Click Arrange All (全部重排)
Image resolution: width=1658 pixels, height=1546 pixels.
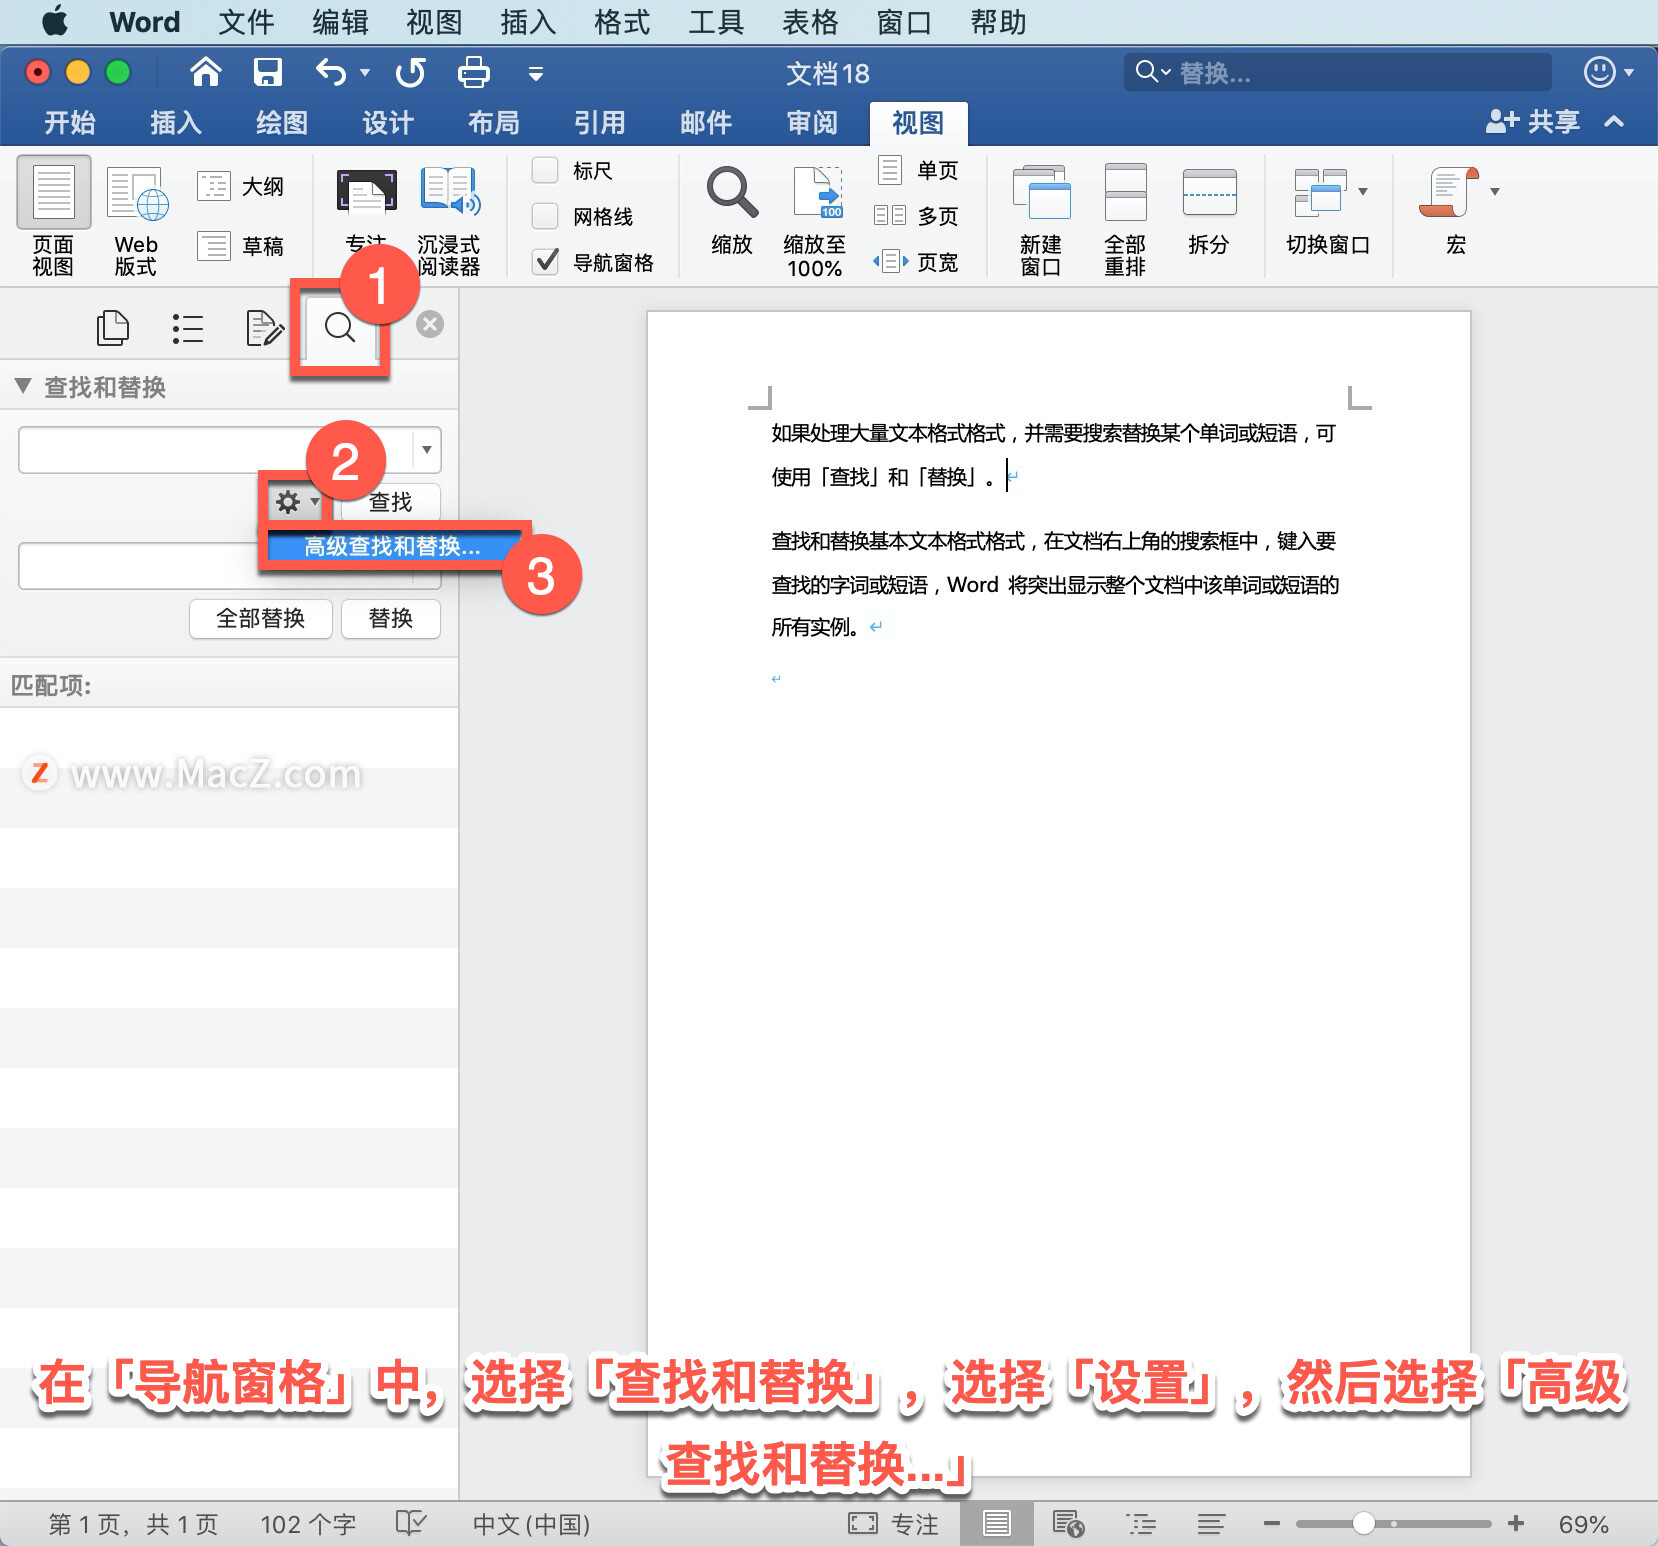1125,220
